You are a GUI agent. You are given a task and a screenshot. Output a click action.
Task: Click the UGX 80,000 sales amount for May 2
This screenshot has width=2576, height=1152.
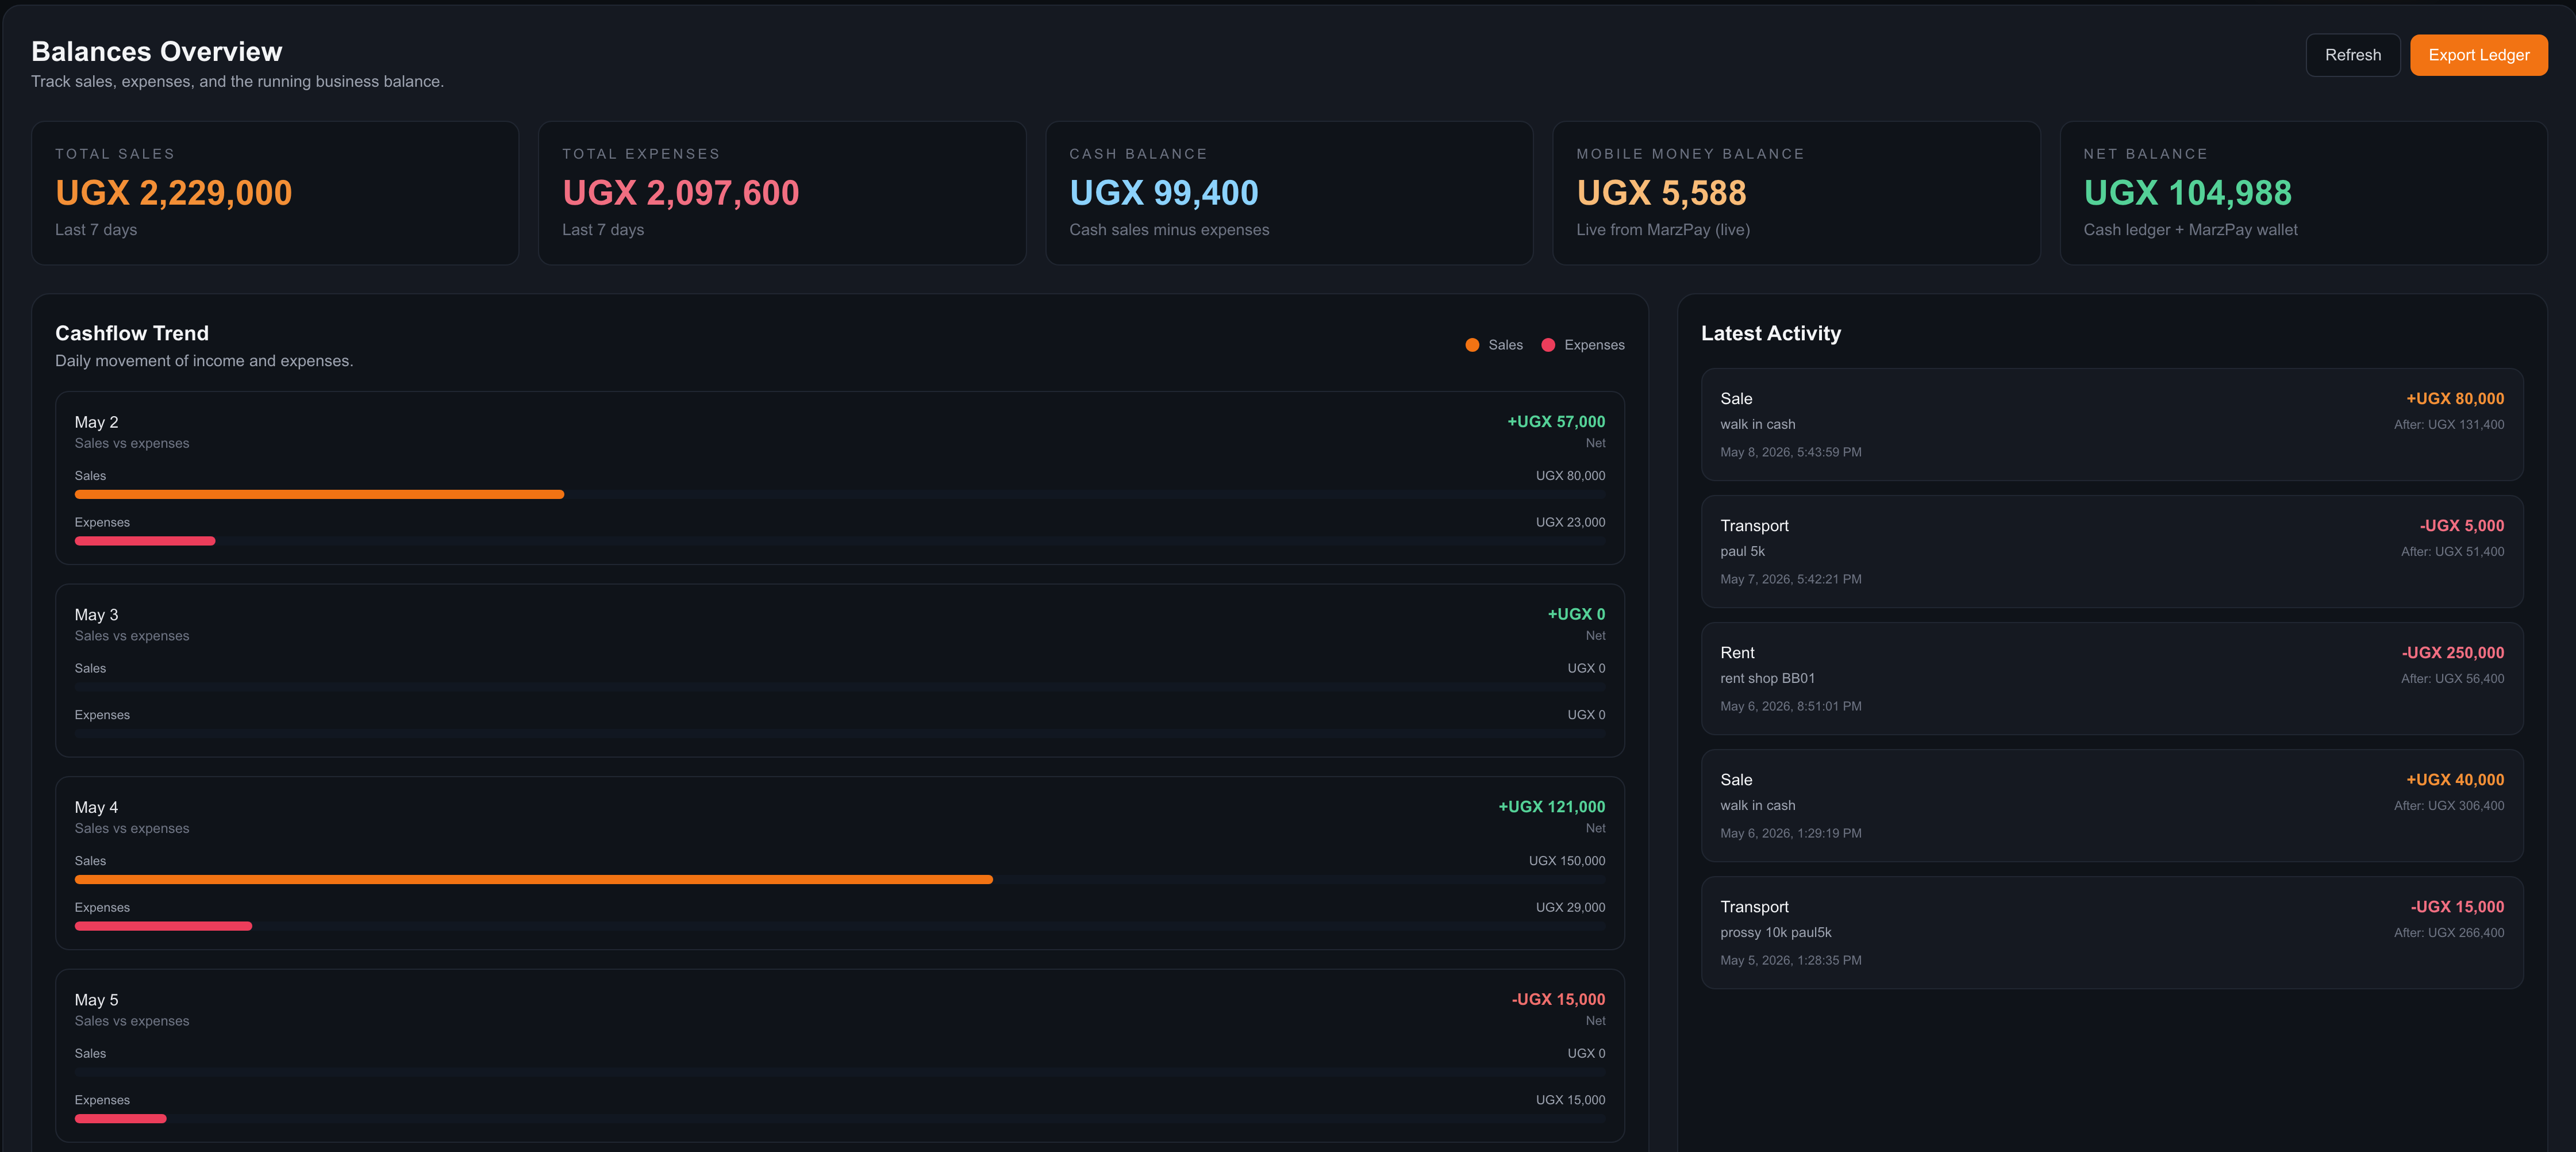coord(1570,476)
